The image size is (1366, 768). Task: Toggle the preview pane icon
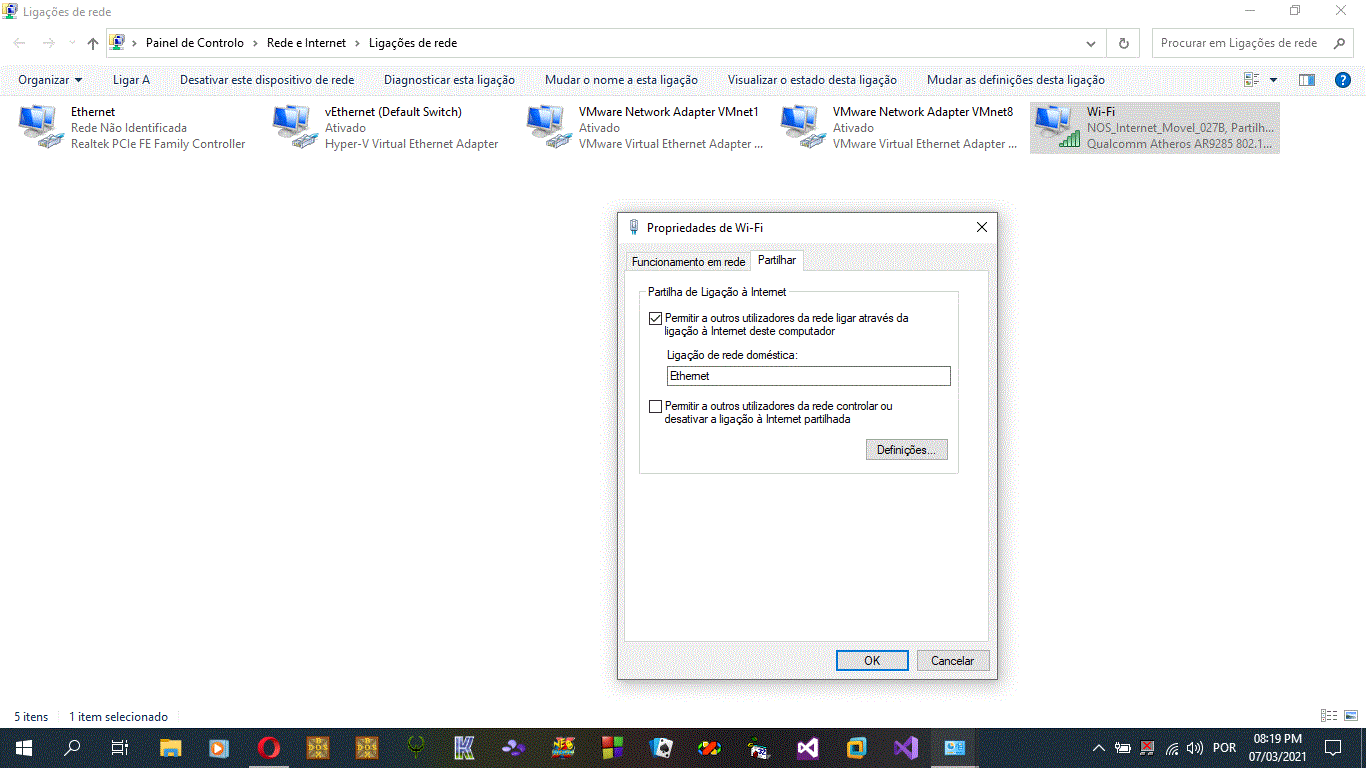[1307, 80]
